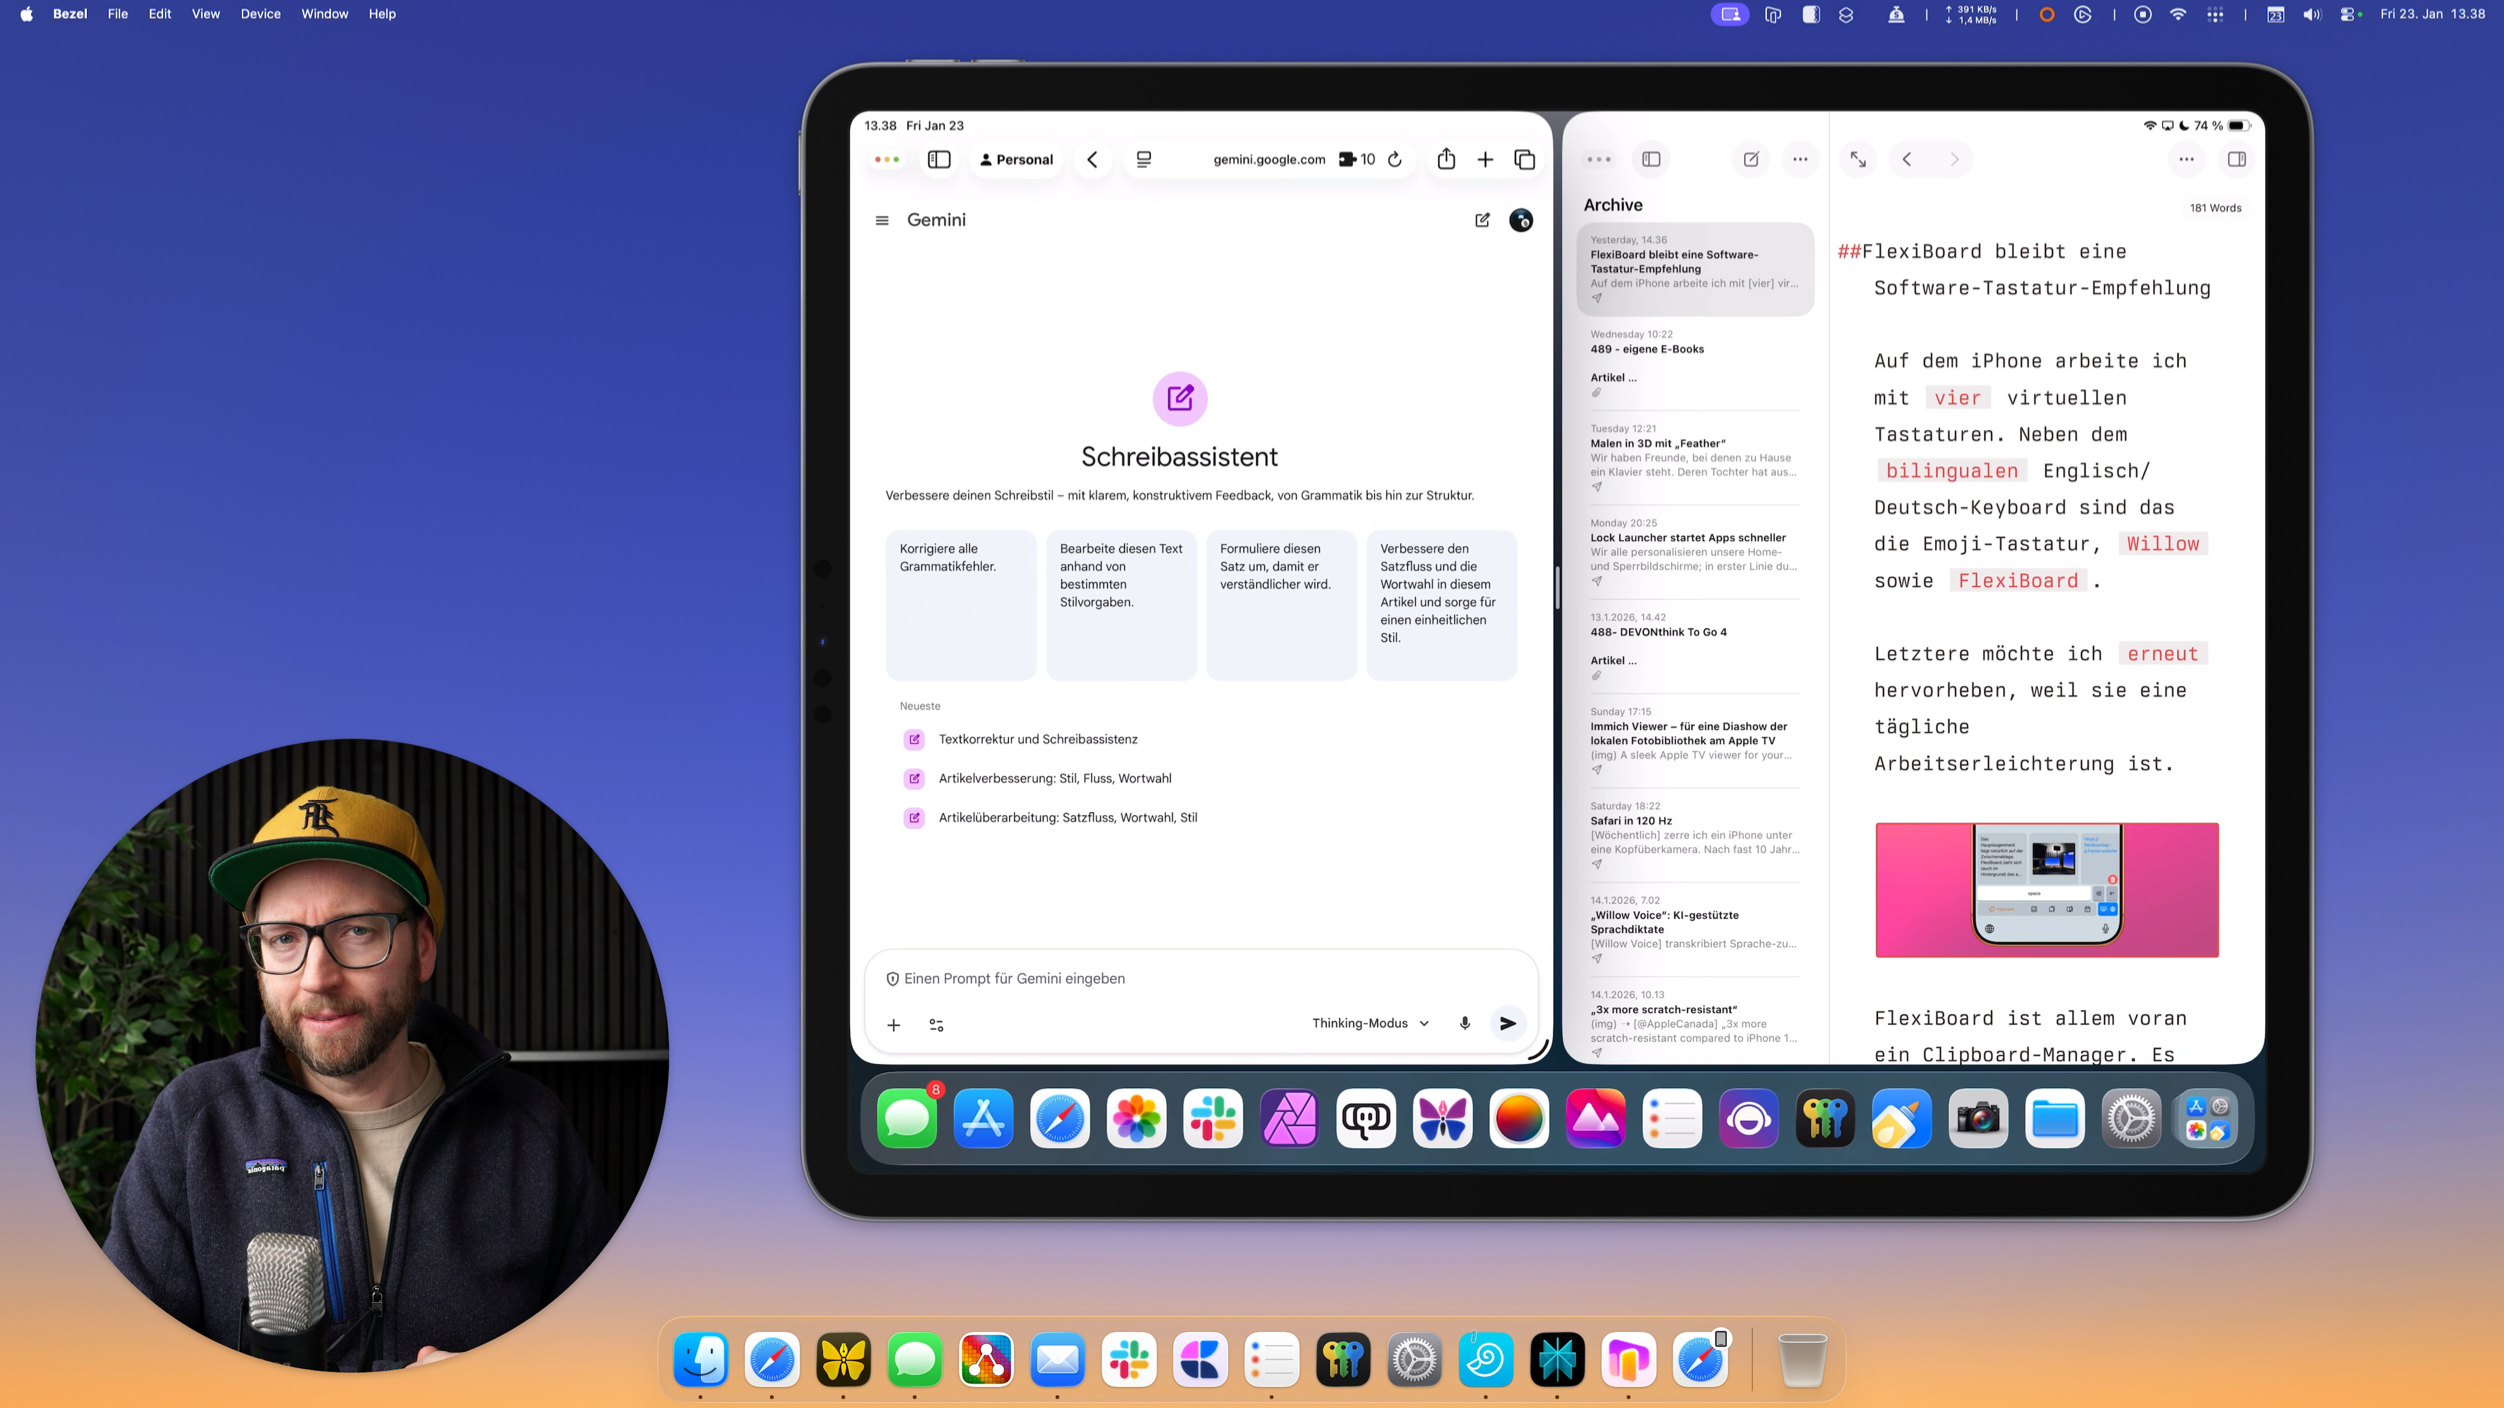Toggle the Safari sidebar

(938, 159)
